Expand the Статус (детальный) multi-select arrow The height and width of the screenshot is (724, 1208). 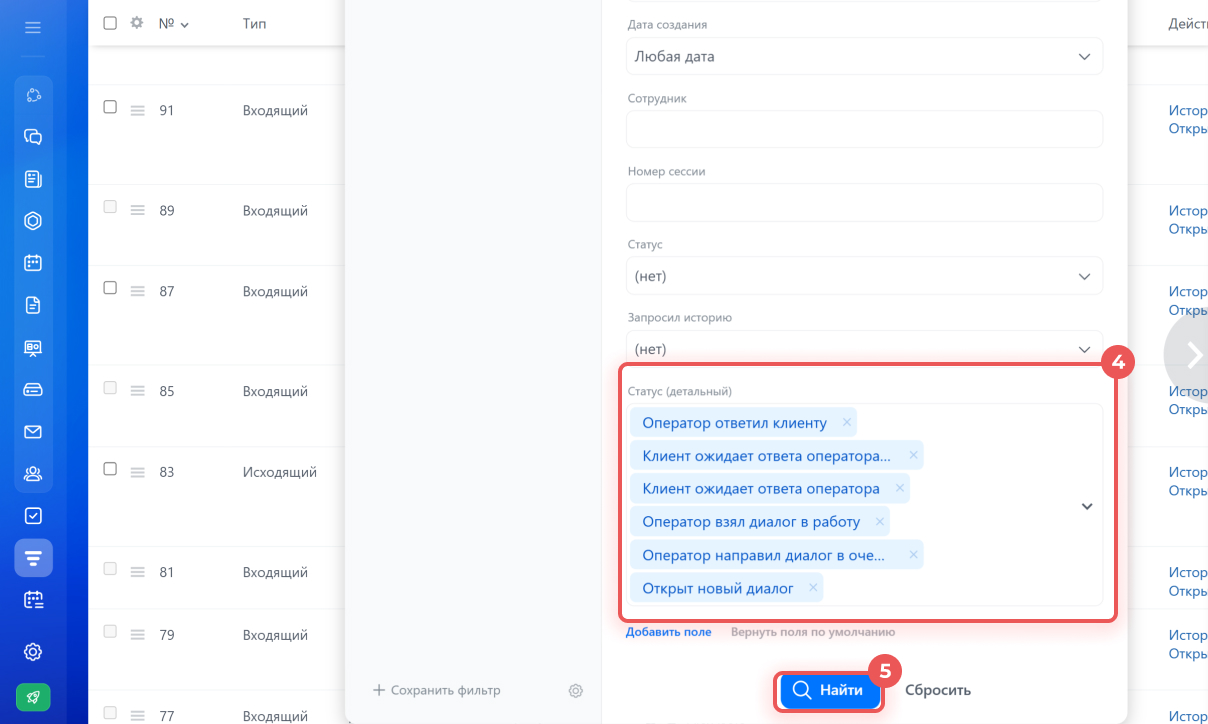[x=1087, y=506]
